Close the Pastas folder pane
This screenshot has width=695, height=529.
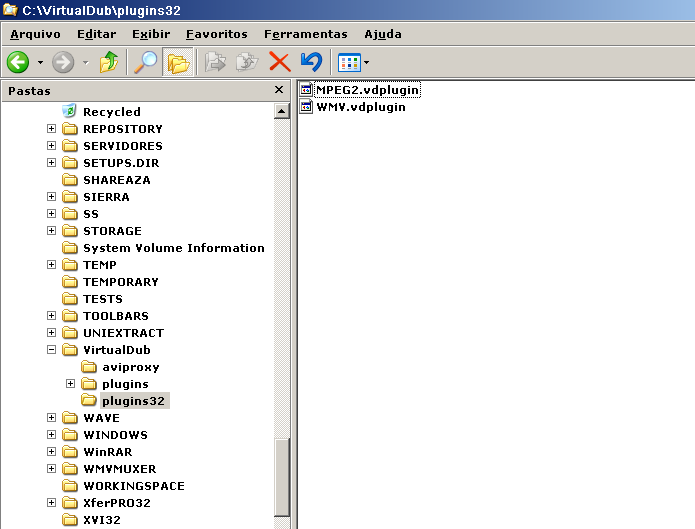click(x=279, y=90)
